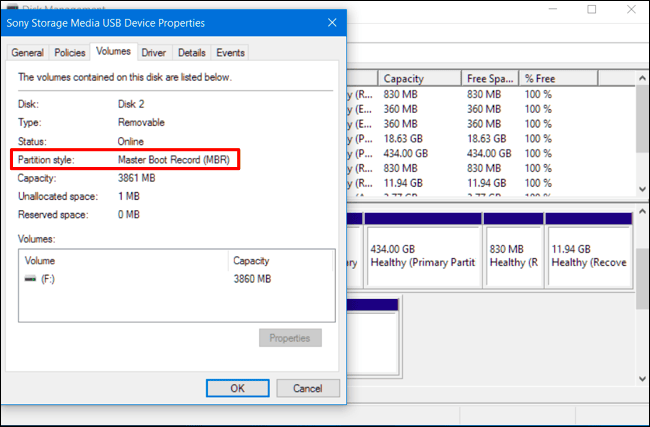Close the Sony Storage Media properties dialog
Image resolution: width=650 pixels, height=427 pixels.
coord(331,22)
